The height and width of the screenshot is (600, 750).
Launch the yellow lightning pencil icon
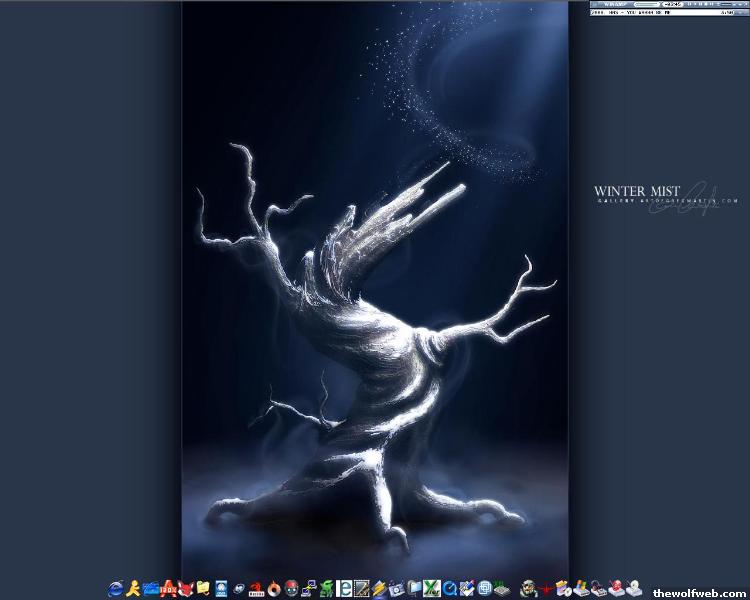[x=379, y=588]
